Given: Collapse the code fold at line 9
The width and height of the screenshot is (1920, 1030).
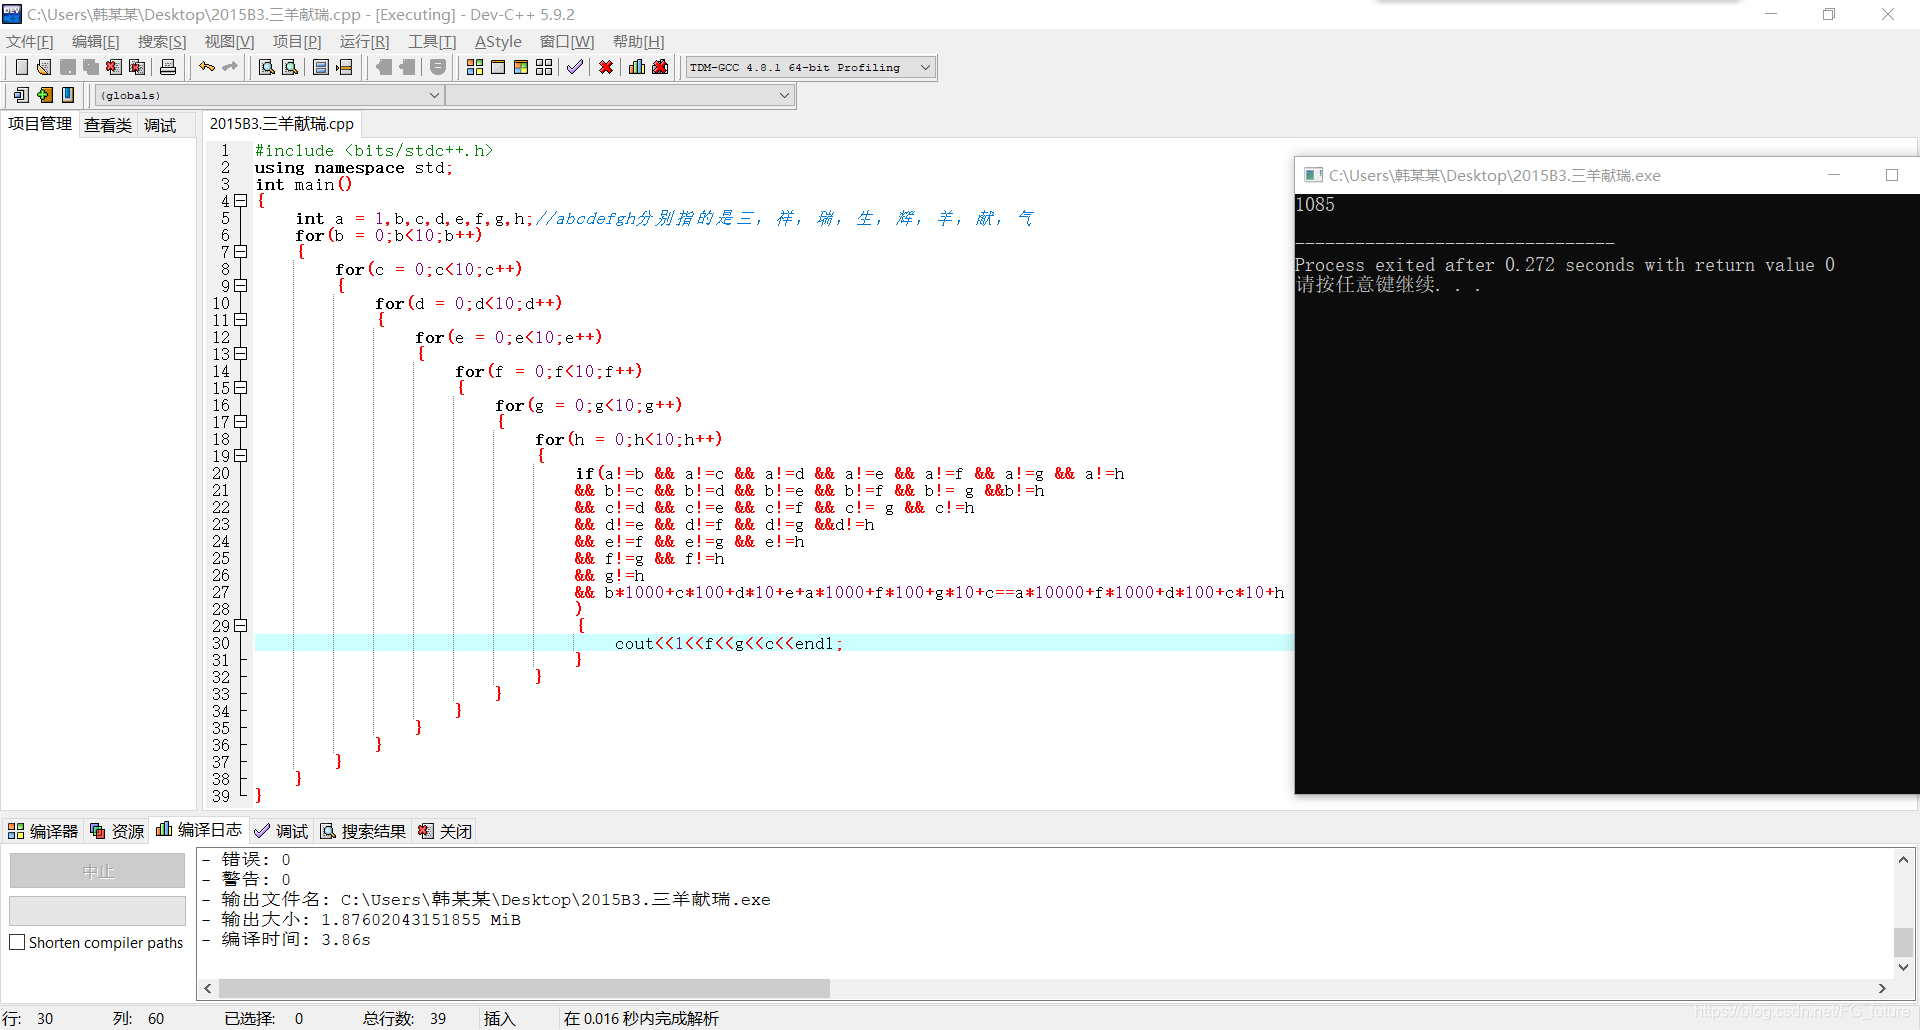Looking at the screenshot, I should tap(241, 286).
